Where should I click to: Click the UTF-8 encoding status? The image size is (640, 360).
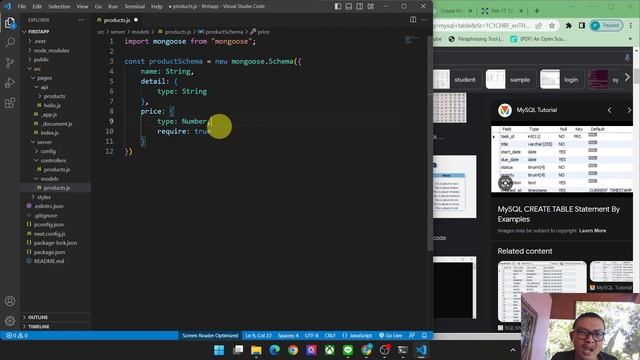(311, 336)
